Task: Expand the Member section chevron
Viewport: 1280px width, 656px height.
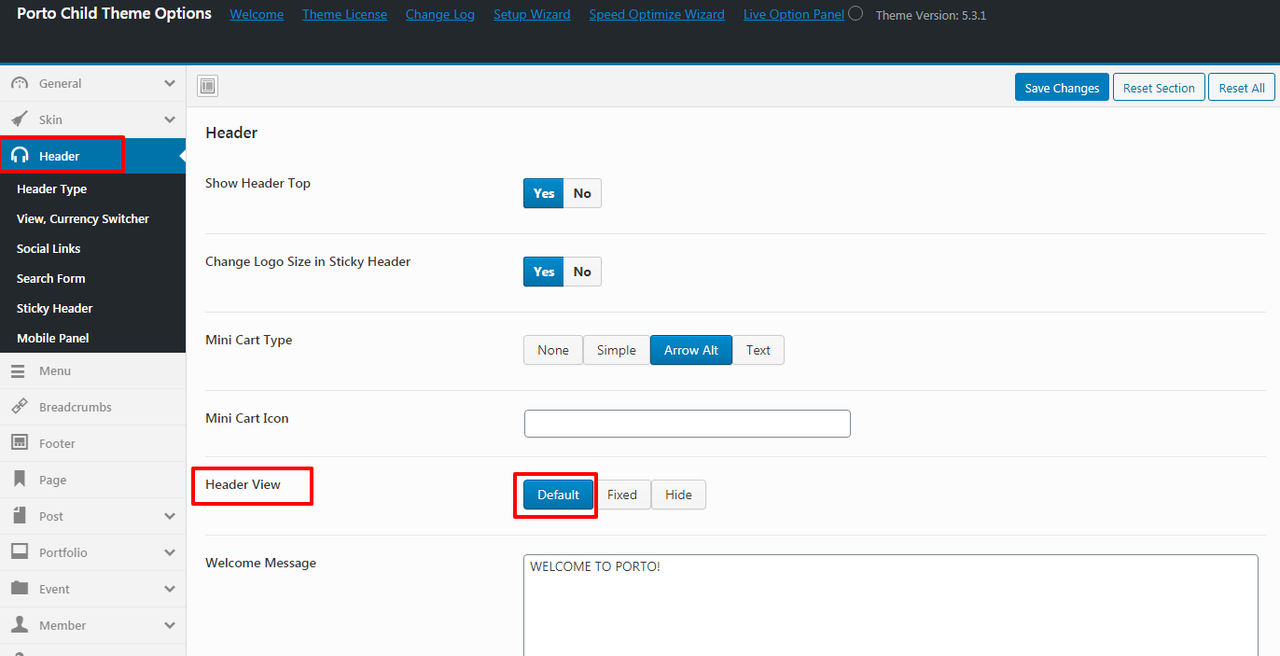Action: pos(170,625)
